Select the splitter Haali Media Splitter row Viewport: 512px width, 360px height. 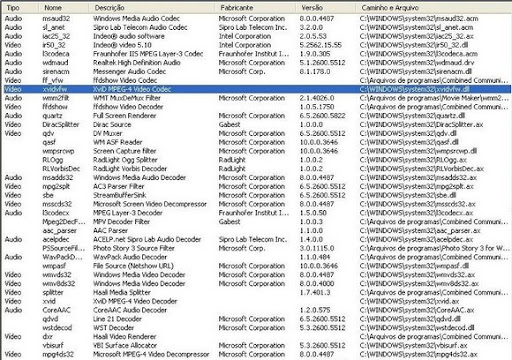[257, 292]
